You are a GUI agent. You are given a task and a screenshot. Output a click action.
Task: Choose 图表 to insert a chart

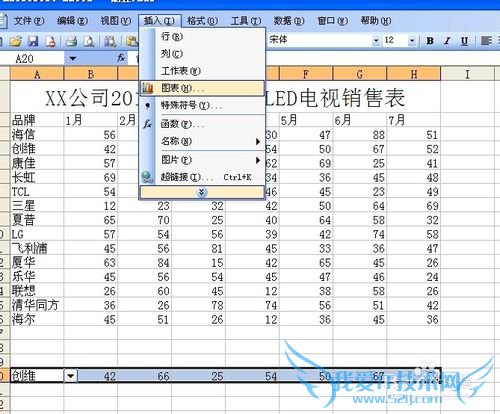tap(202, 88)
